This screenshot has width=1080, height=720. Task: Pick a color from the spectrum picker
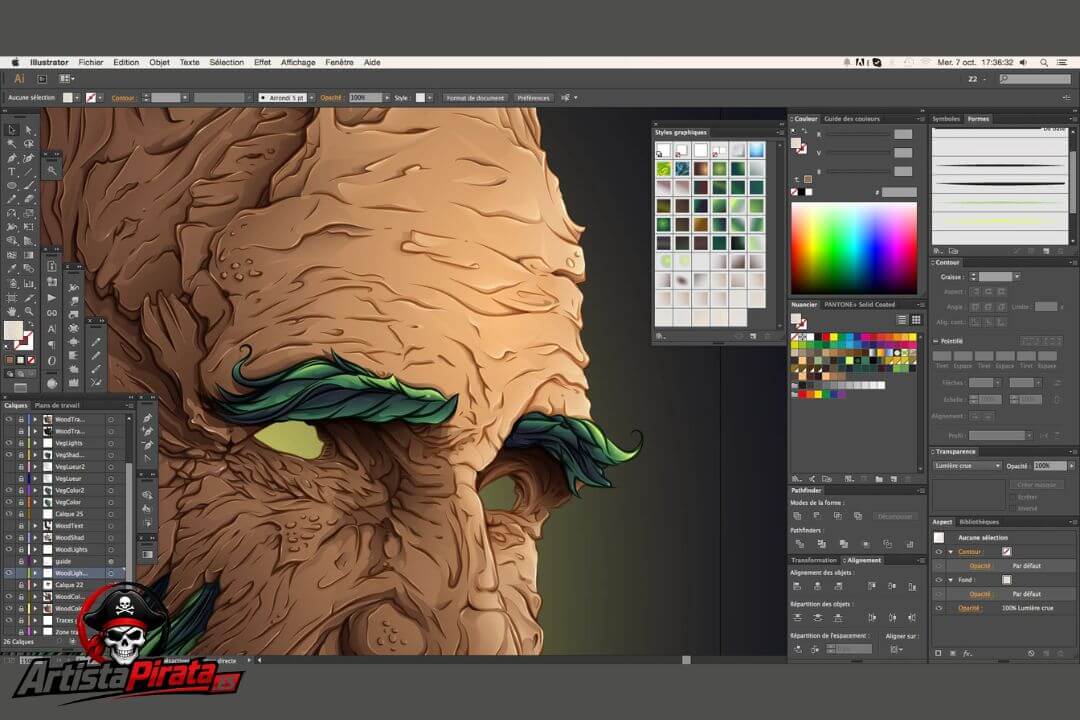pyautogui.click(x=854, y=248)
